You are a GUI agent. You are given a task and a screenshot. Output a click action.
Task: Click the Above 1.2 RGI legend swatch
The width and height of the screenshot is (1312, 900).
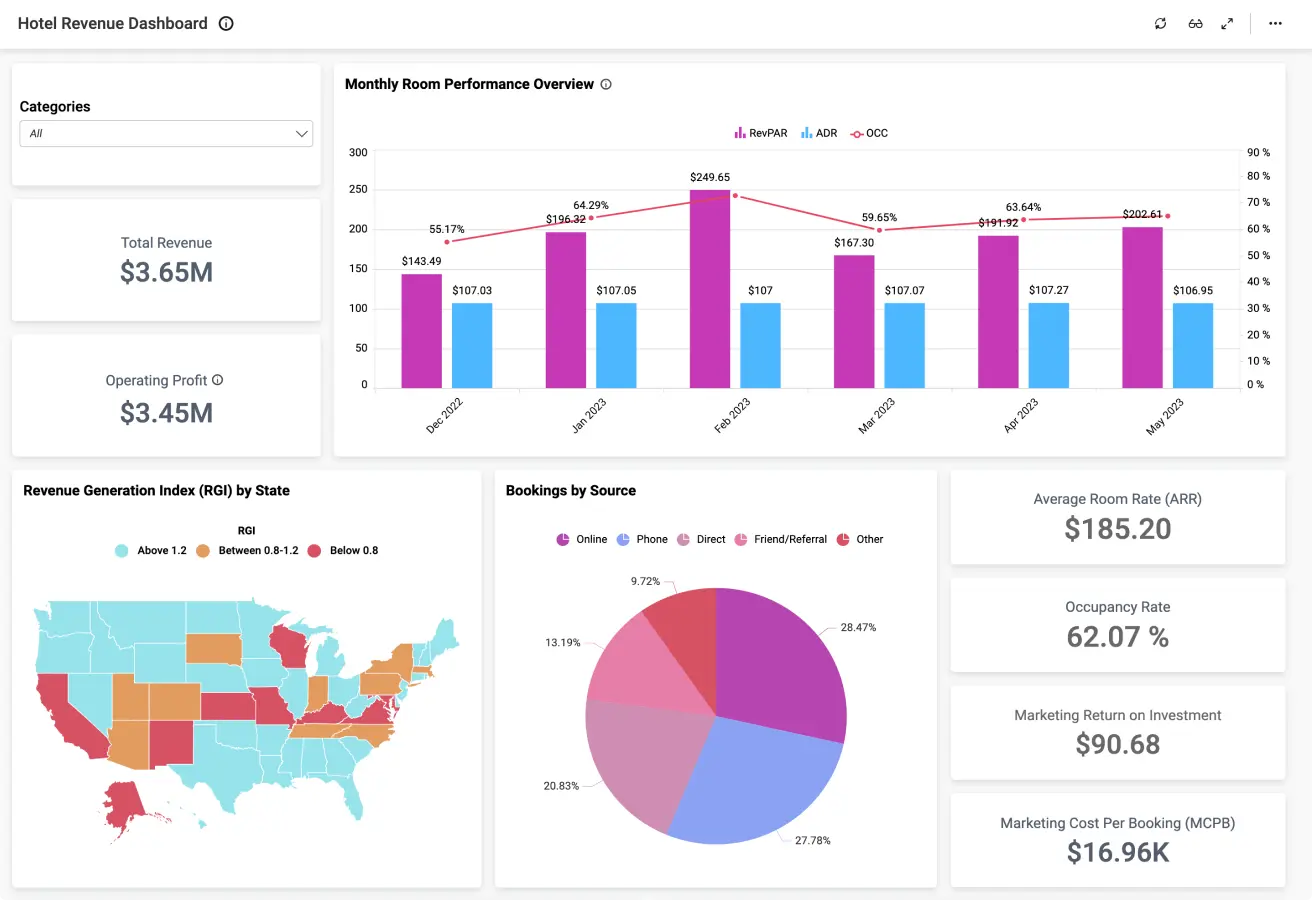tap(122, 550)
